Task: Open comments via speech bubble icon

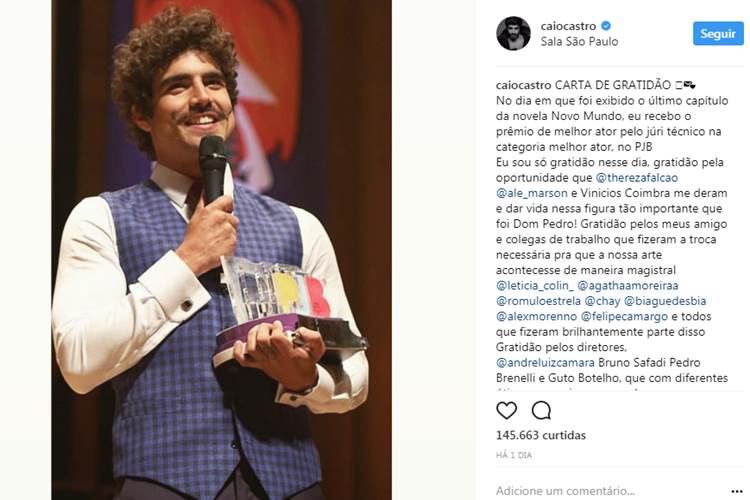Action: (541, 411)
